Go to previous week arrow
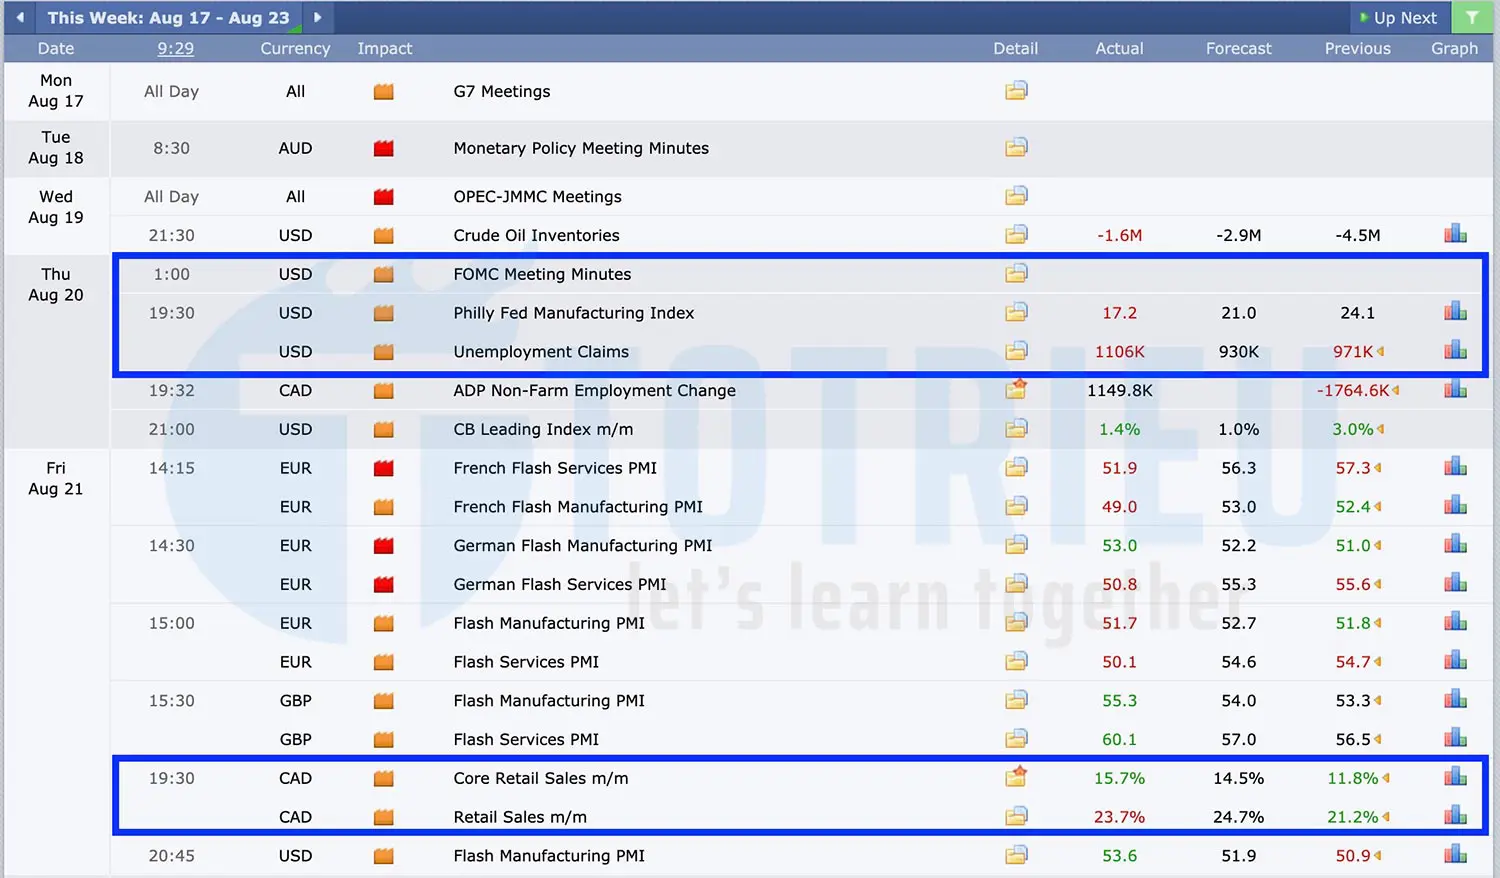The image size is (1500, 878). click(x=20, y=17)
